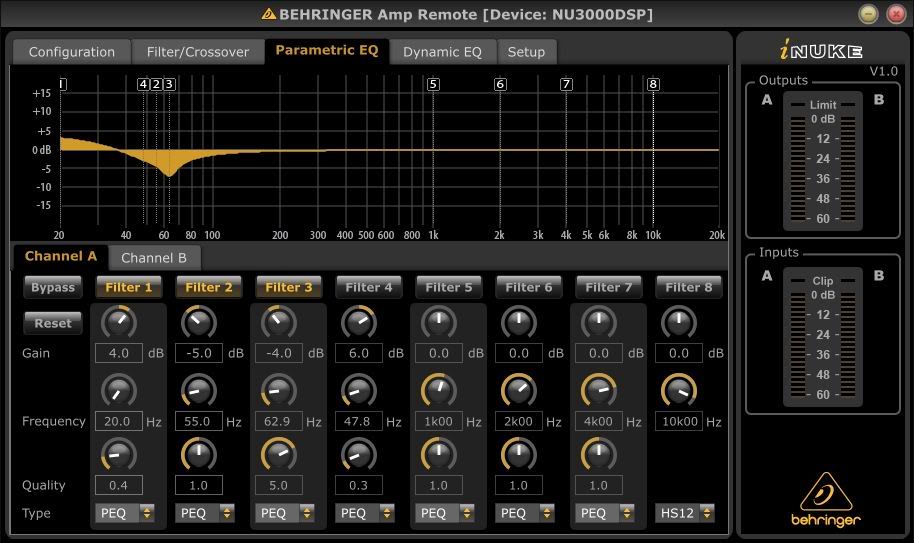The height and width of the screenshot is (543, 914).
Task: Select graph marker 8 at 10k
Action: click(x=653, y=84)
